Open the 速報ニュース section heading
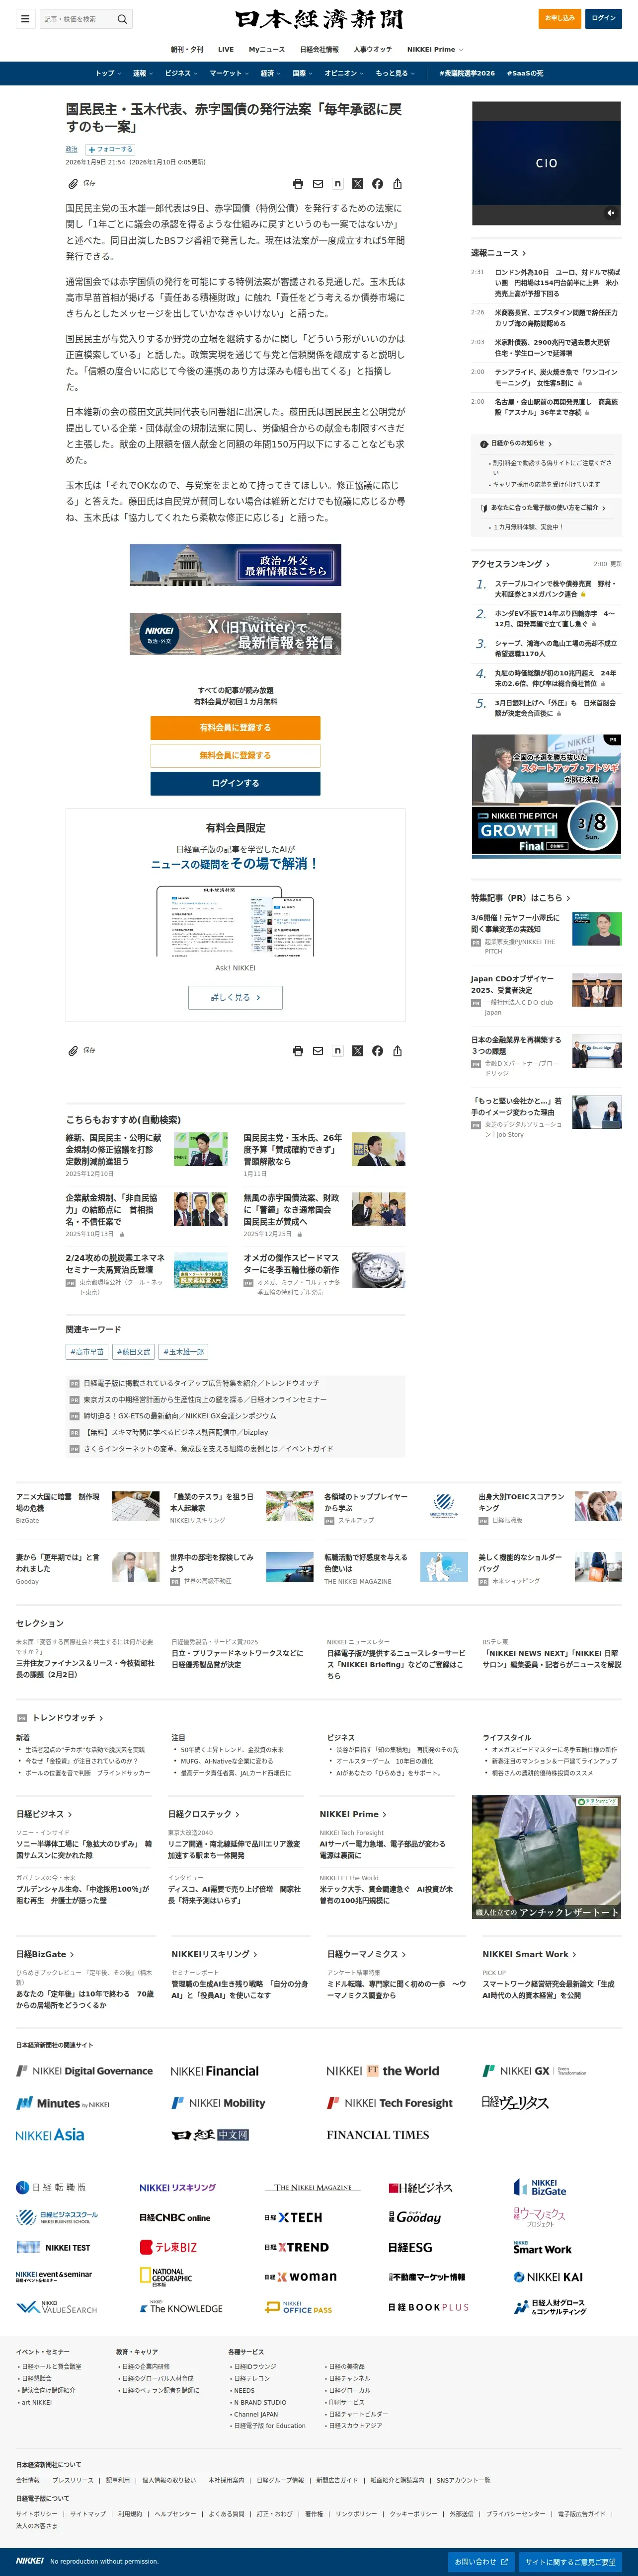Viewport: 638px width, 2576px height. pos(498,253)
